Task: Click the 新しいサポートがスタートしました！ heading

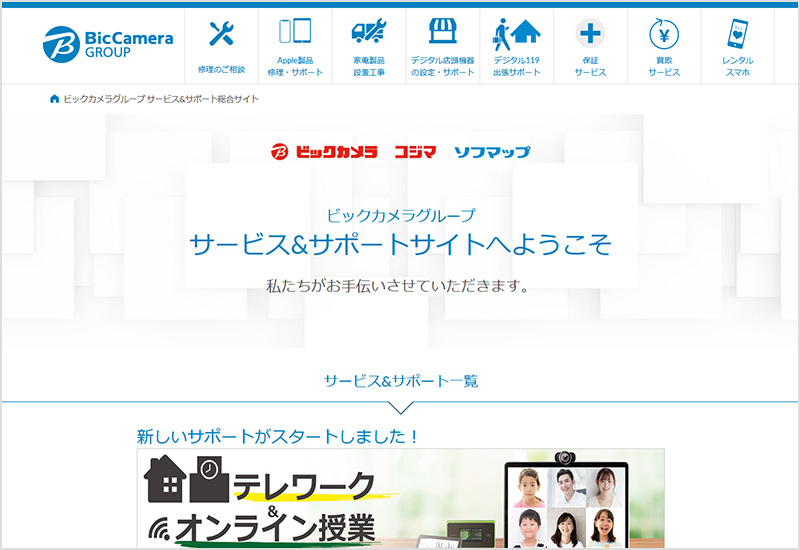Action: 278,436
